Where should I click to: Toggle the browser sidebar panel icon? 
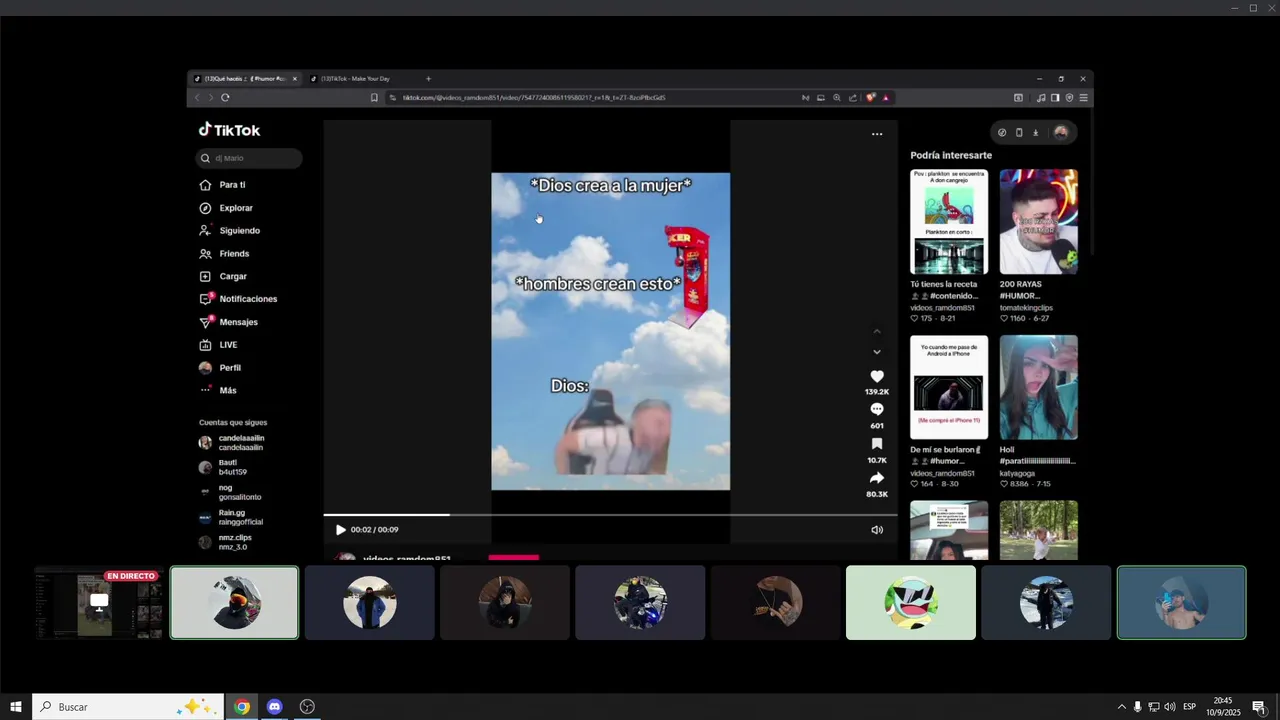coord(1055,98)
